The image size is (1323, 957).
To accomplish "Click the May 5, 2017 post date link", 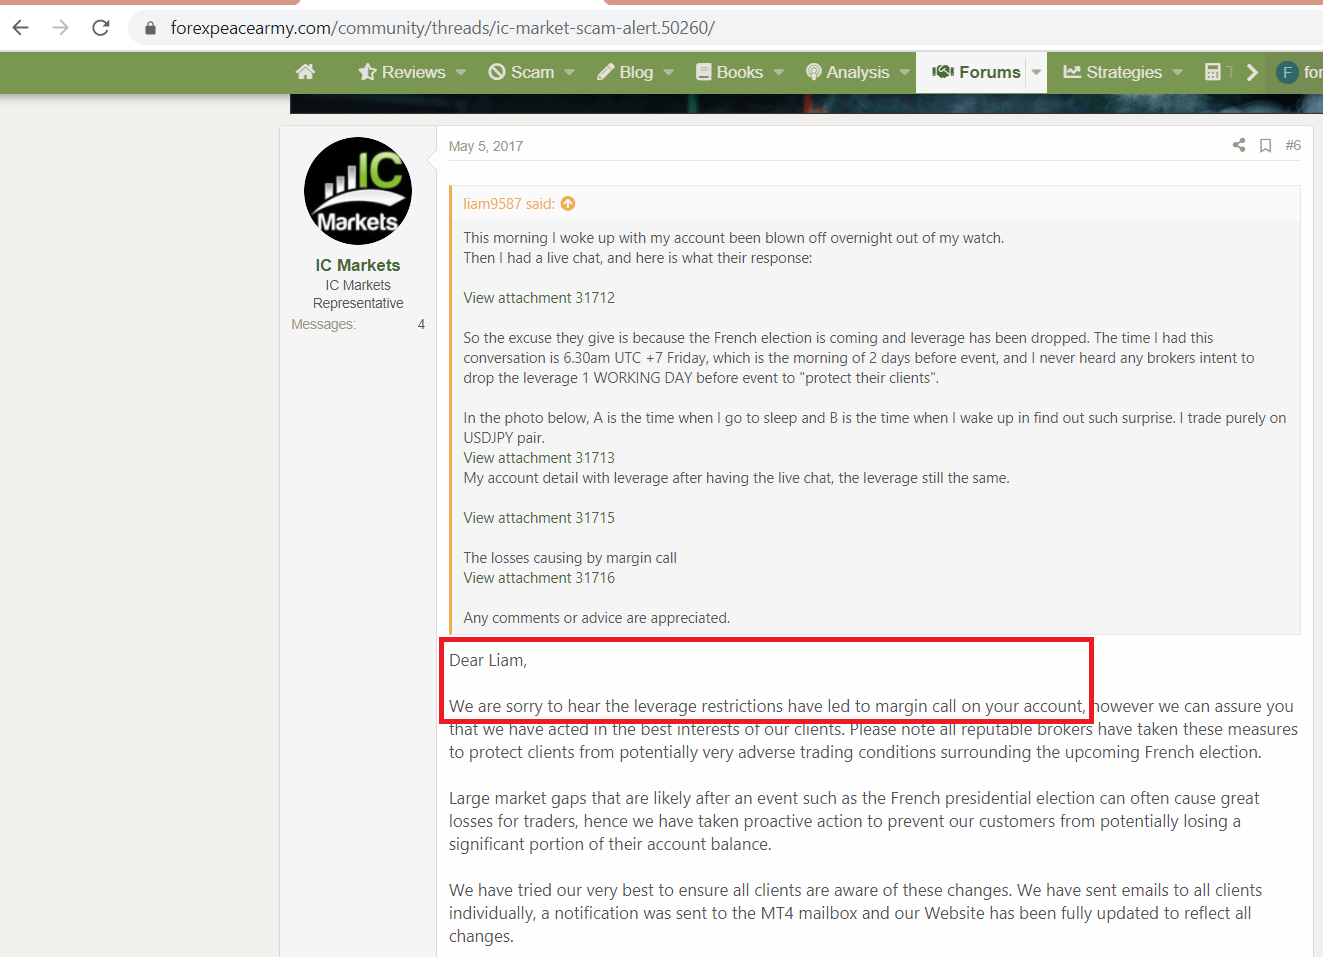I will click(486, 146).
